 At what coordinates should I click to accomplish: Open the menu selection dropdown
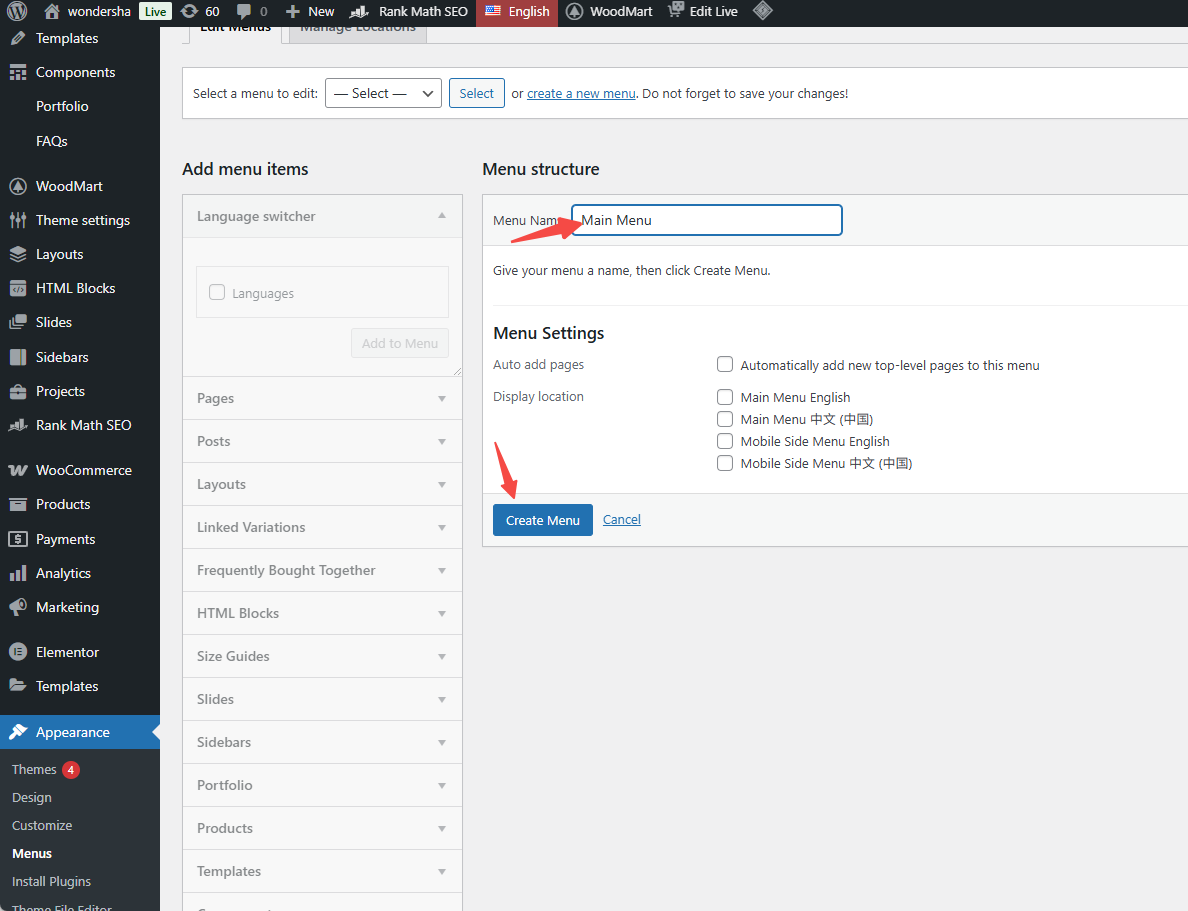point(383,92)
